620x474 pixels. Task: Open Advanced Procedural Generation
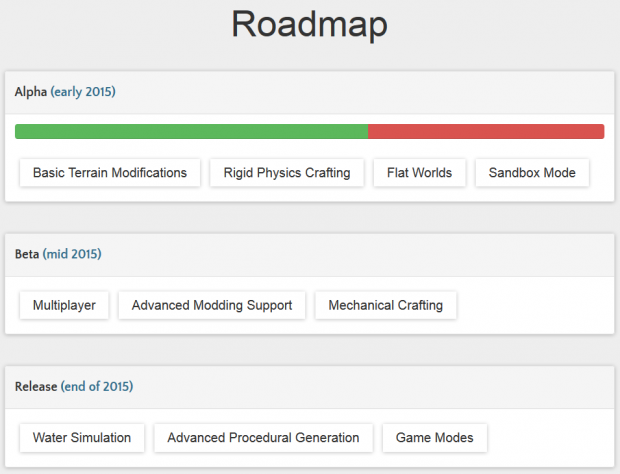[263, 438]
